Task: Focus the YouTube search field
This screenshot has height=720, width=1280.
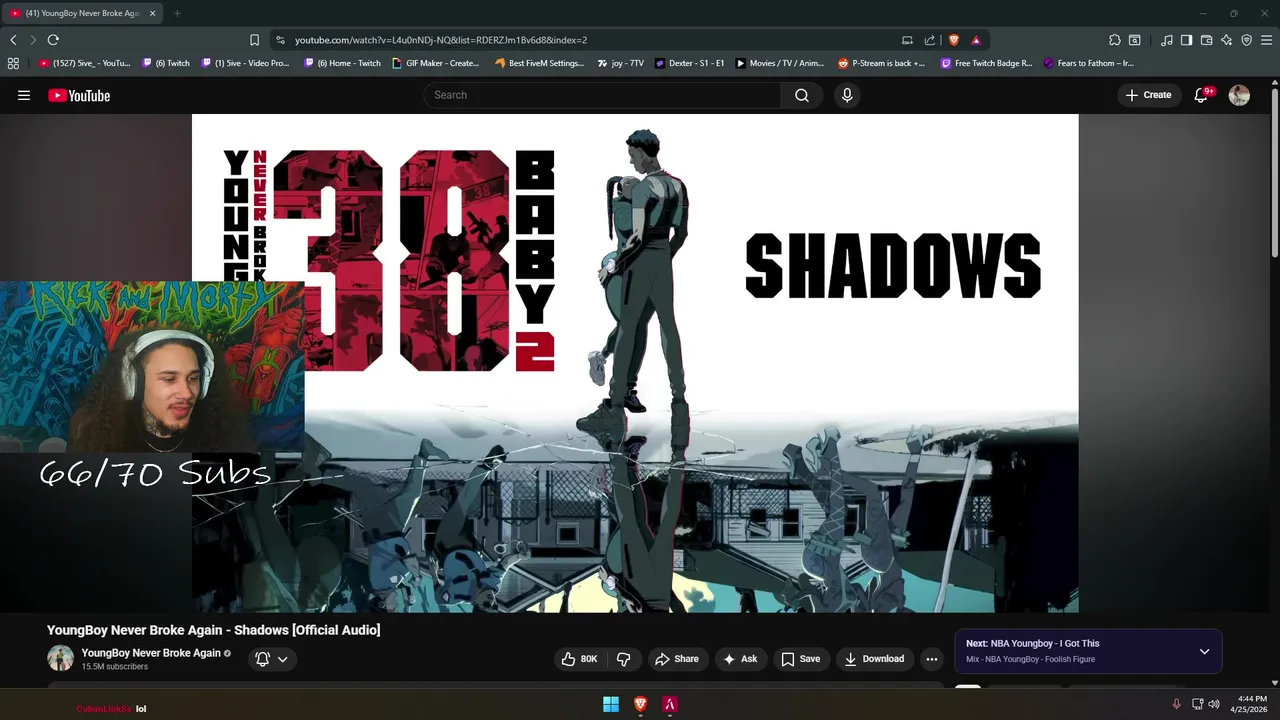Action: pyautogui.click(x=602, y=95)
